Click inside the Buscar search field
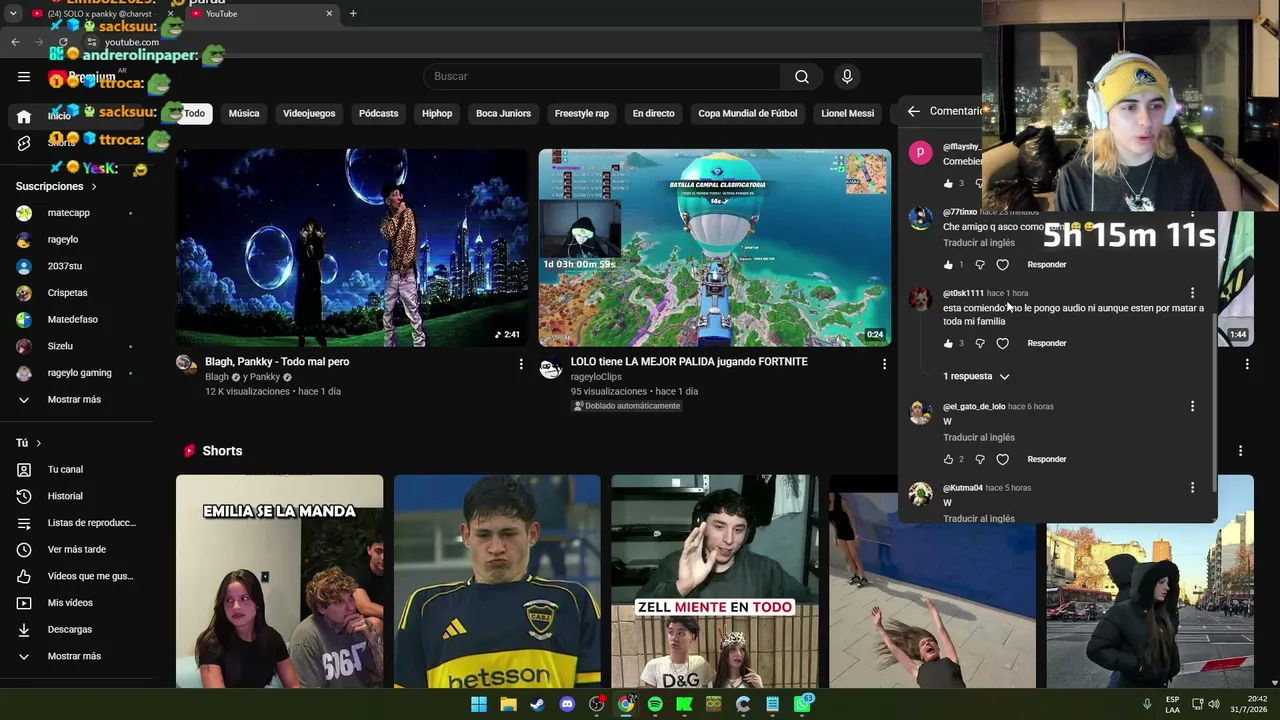 (x=604, y=77)
